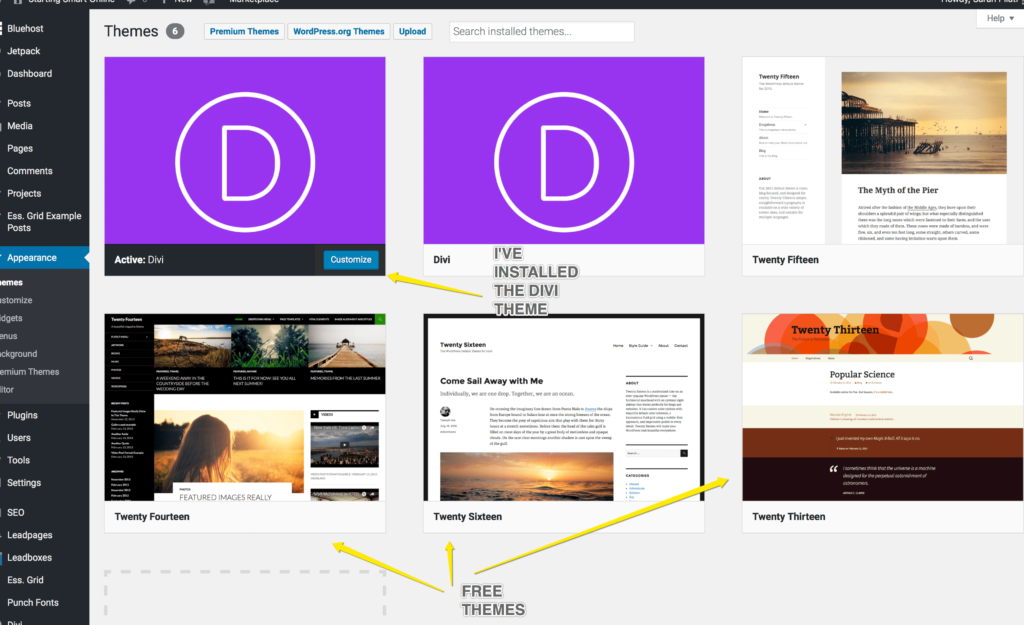Open the SEO sidebar menu
The height and width of the screenshot is (625, 1024).
click(x=16, y=513)
